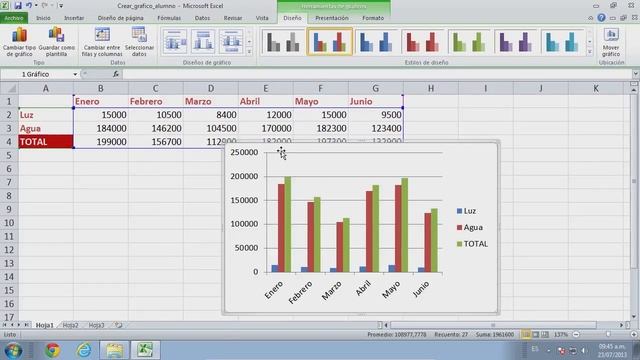Viewport: 640px width, 360px height.
Task: Open Windows Start button
Action: click(x=13, y=350)
